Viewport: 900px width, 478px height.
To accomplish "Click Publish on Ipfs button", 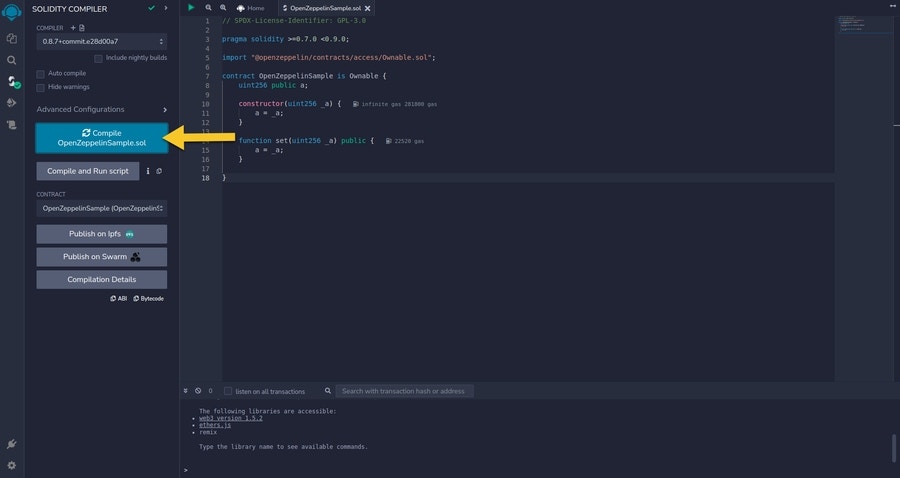I will [102, 234].
